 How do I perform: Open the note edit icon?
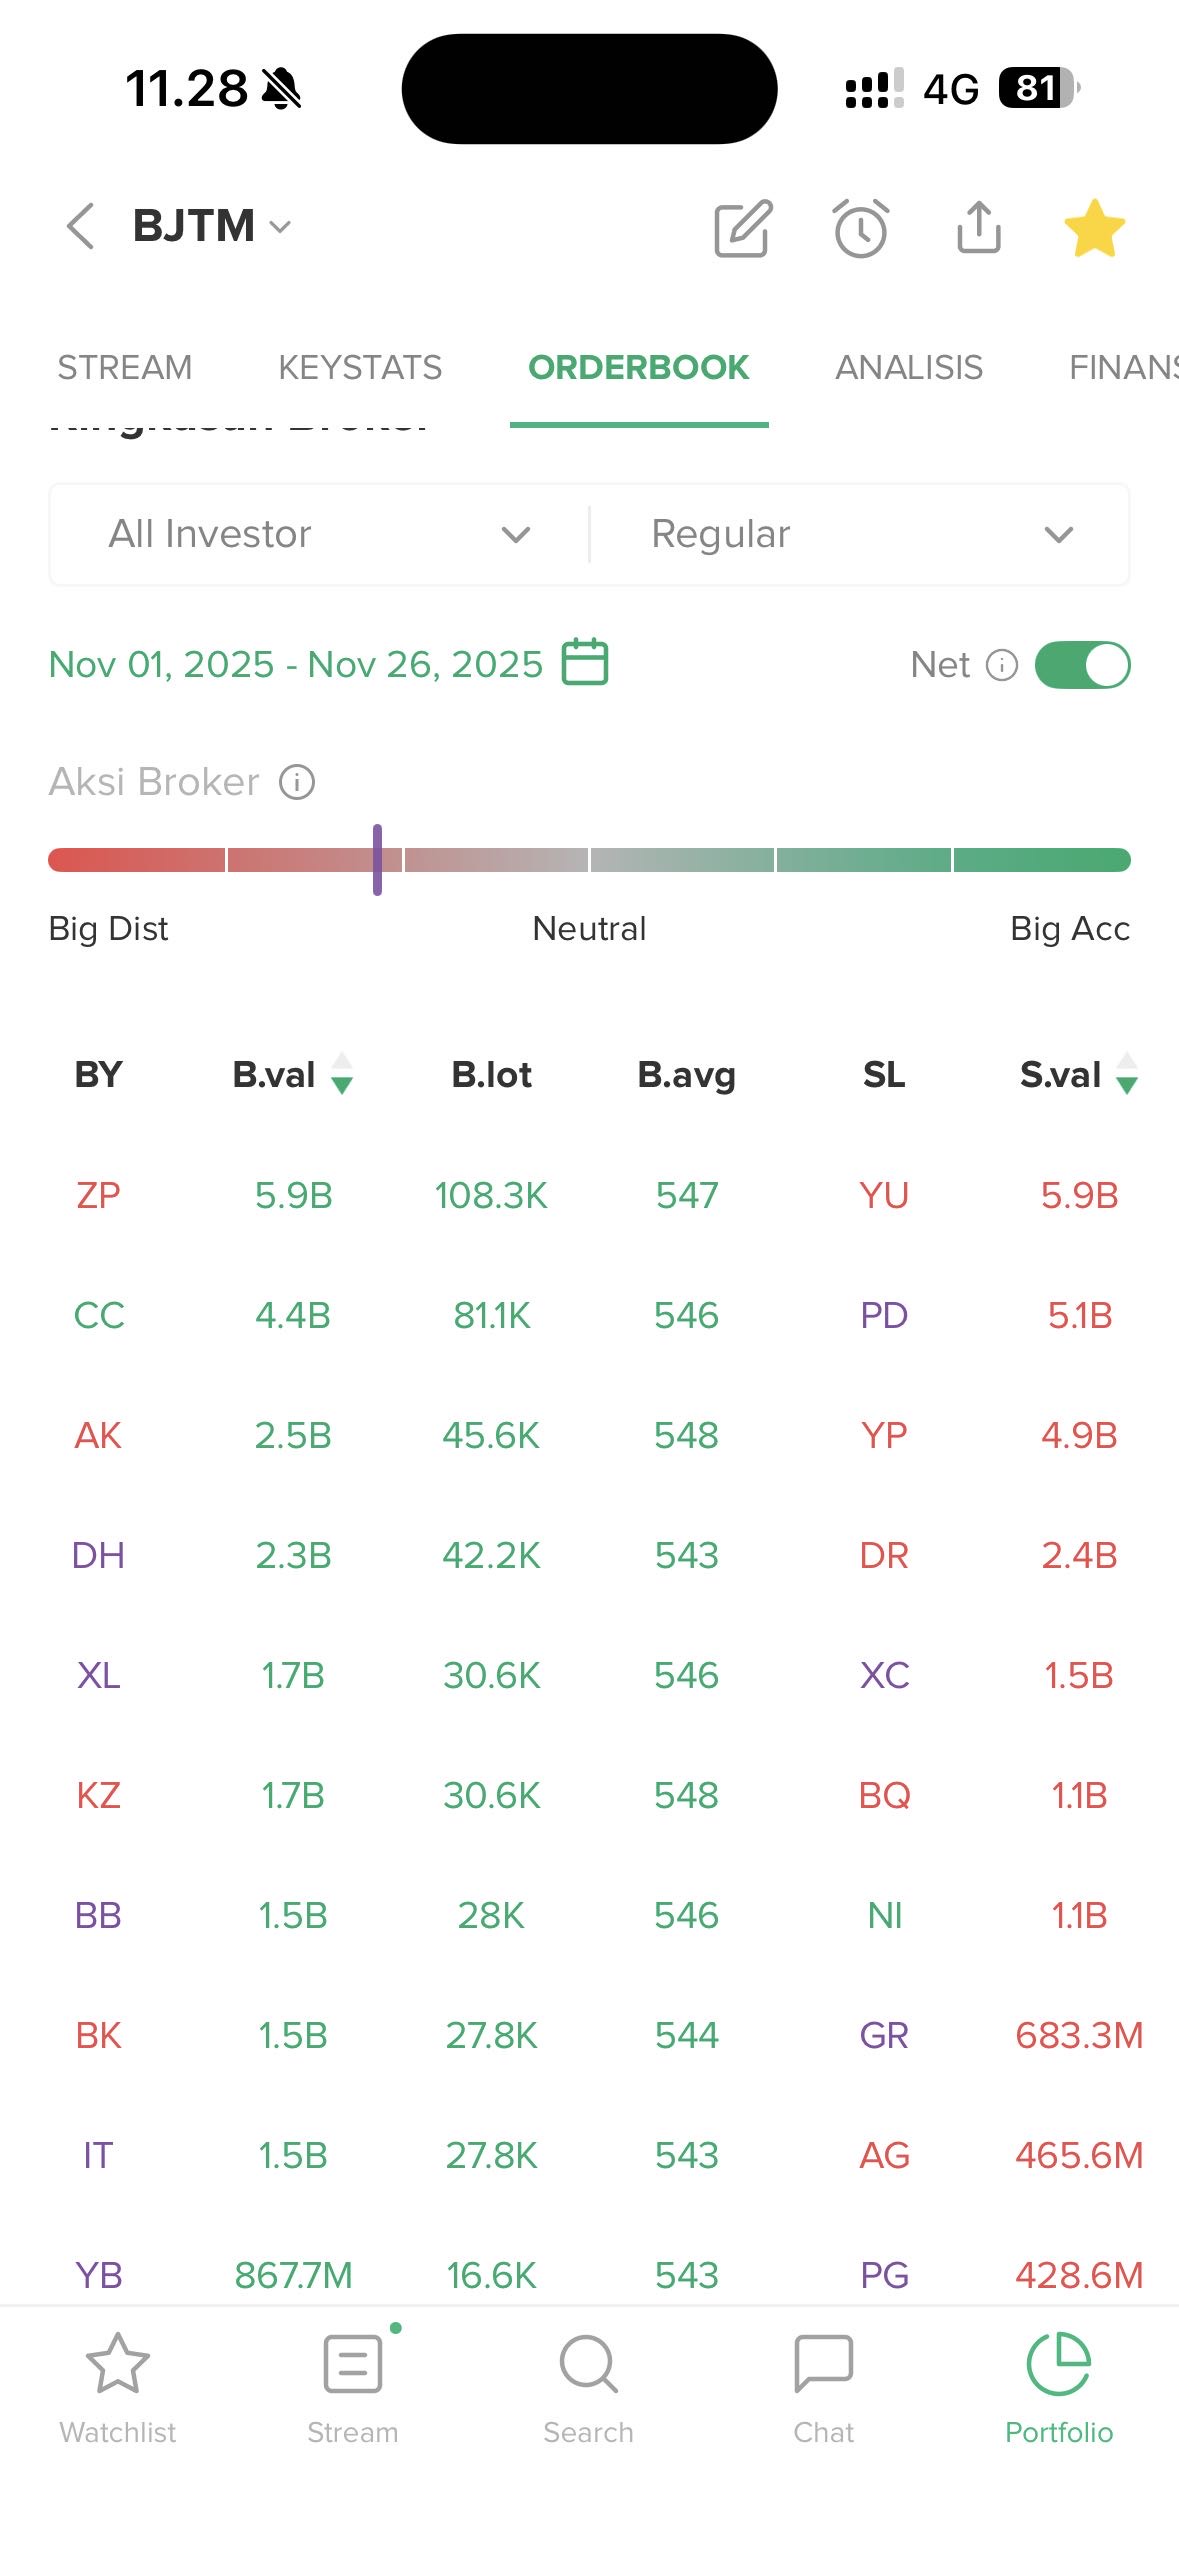pyautogui.click(x=743, y=228)
